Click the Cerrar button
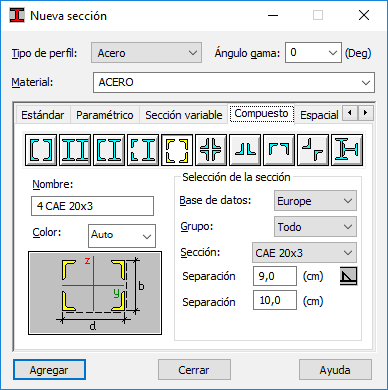 coord(194,370)
